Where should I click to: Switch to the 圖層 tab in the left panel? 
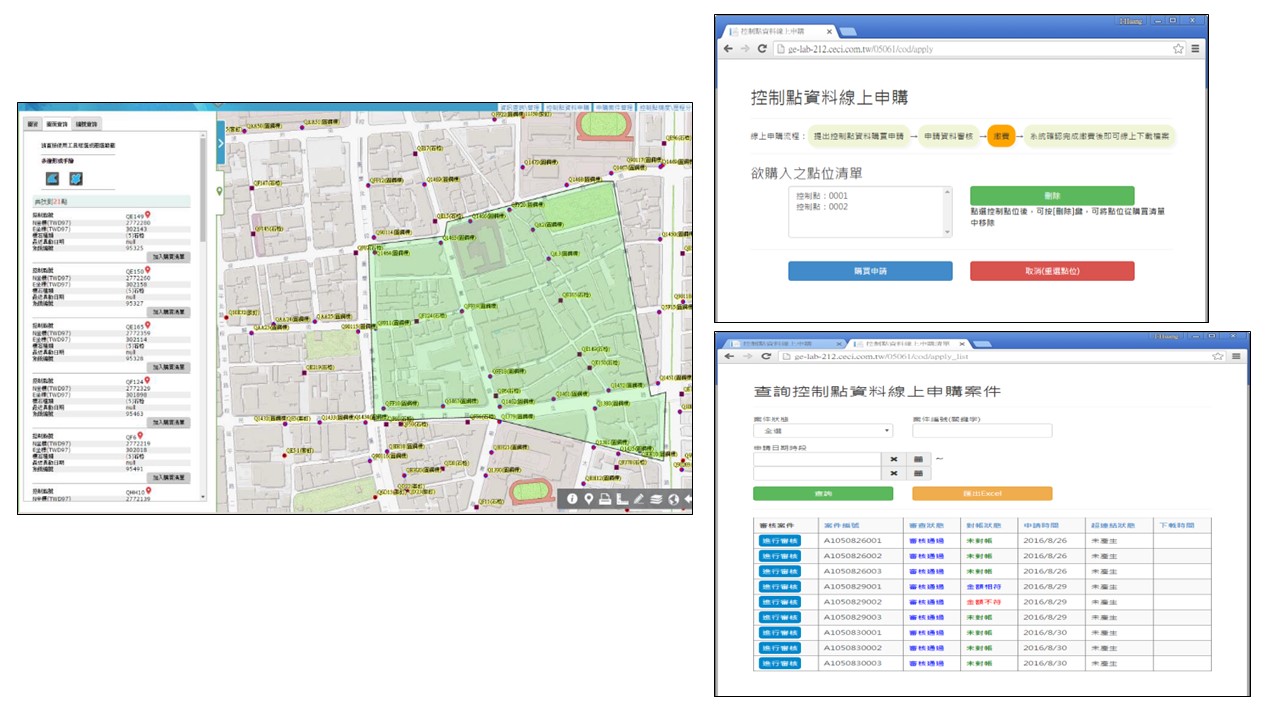coord(33,123)
